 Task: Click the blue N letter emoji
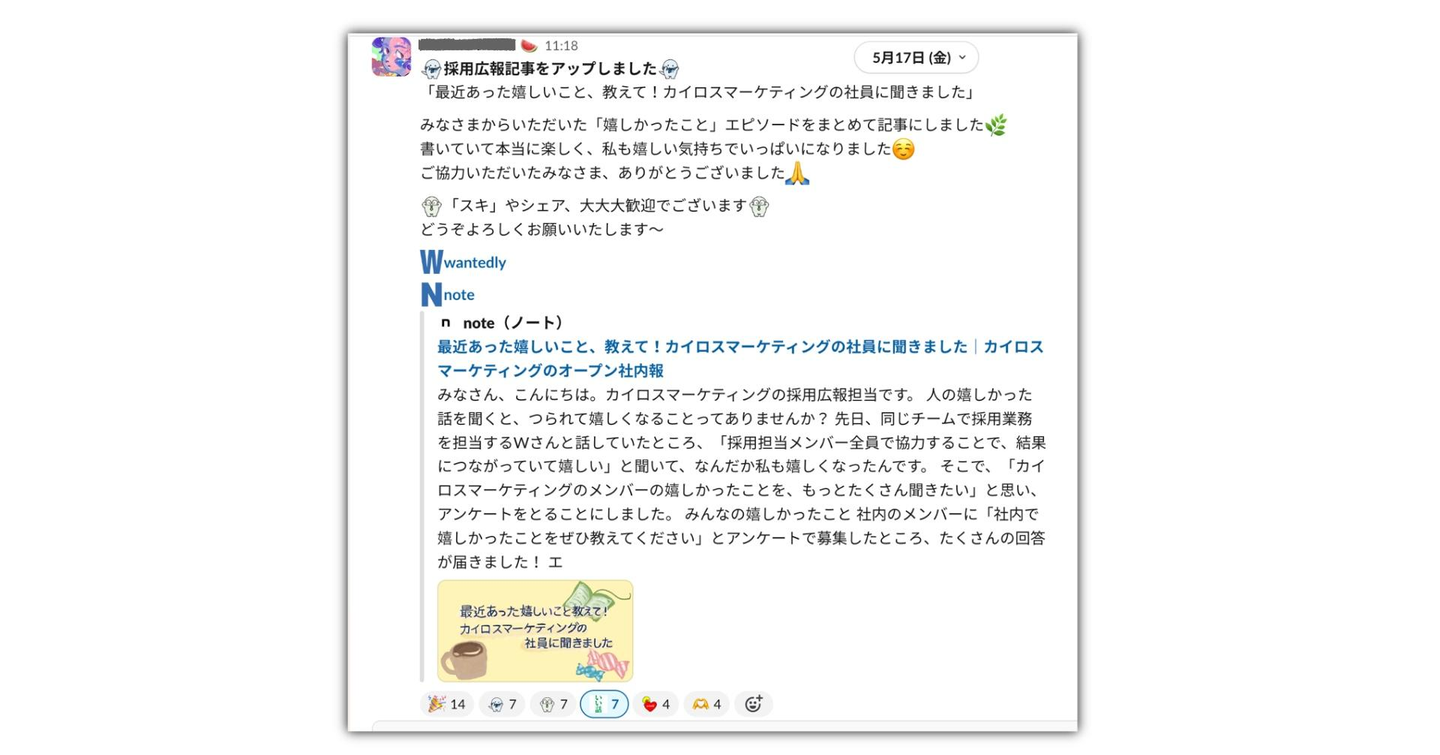(x=431, y=294)
